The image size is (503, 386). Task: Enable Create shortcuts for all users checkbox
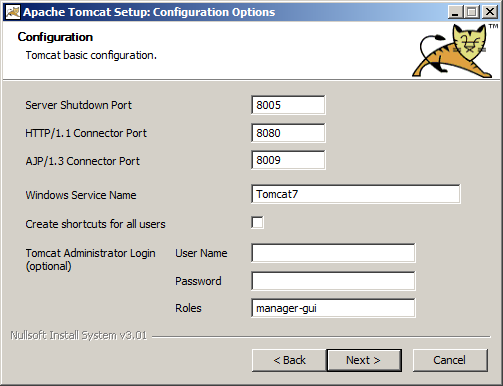[257, 223]
